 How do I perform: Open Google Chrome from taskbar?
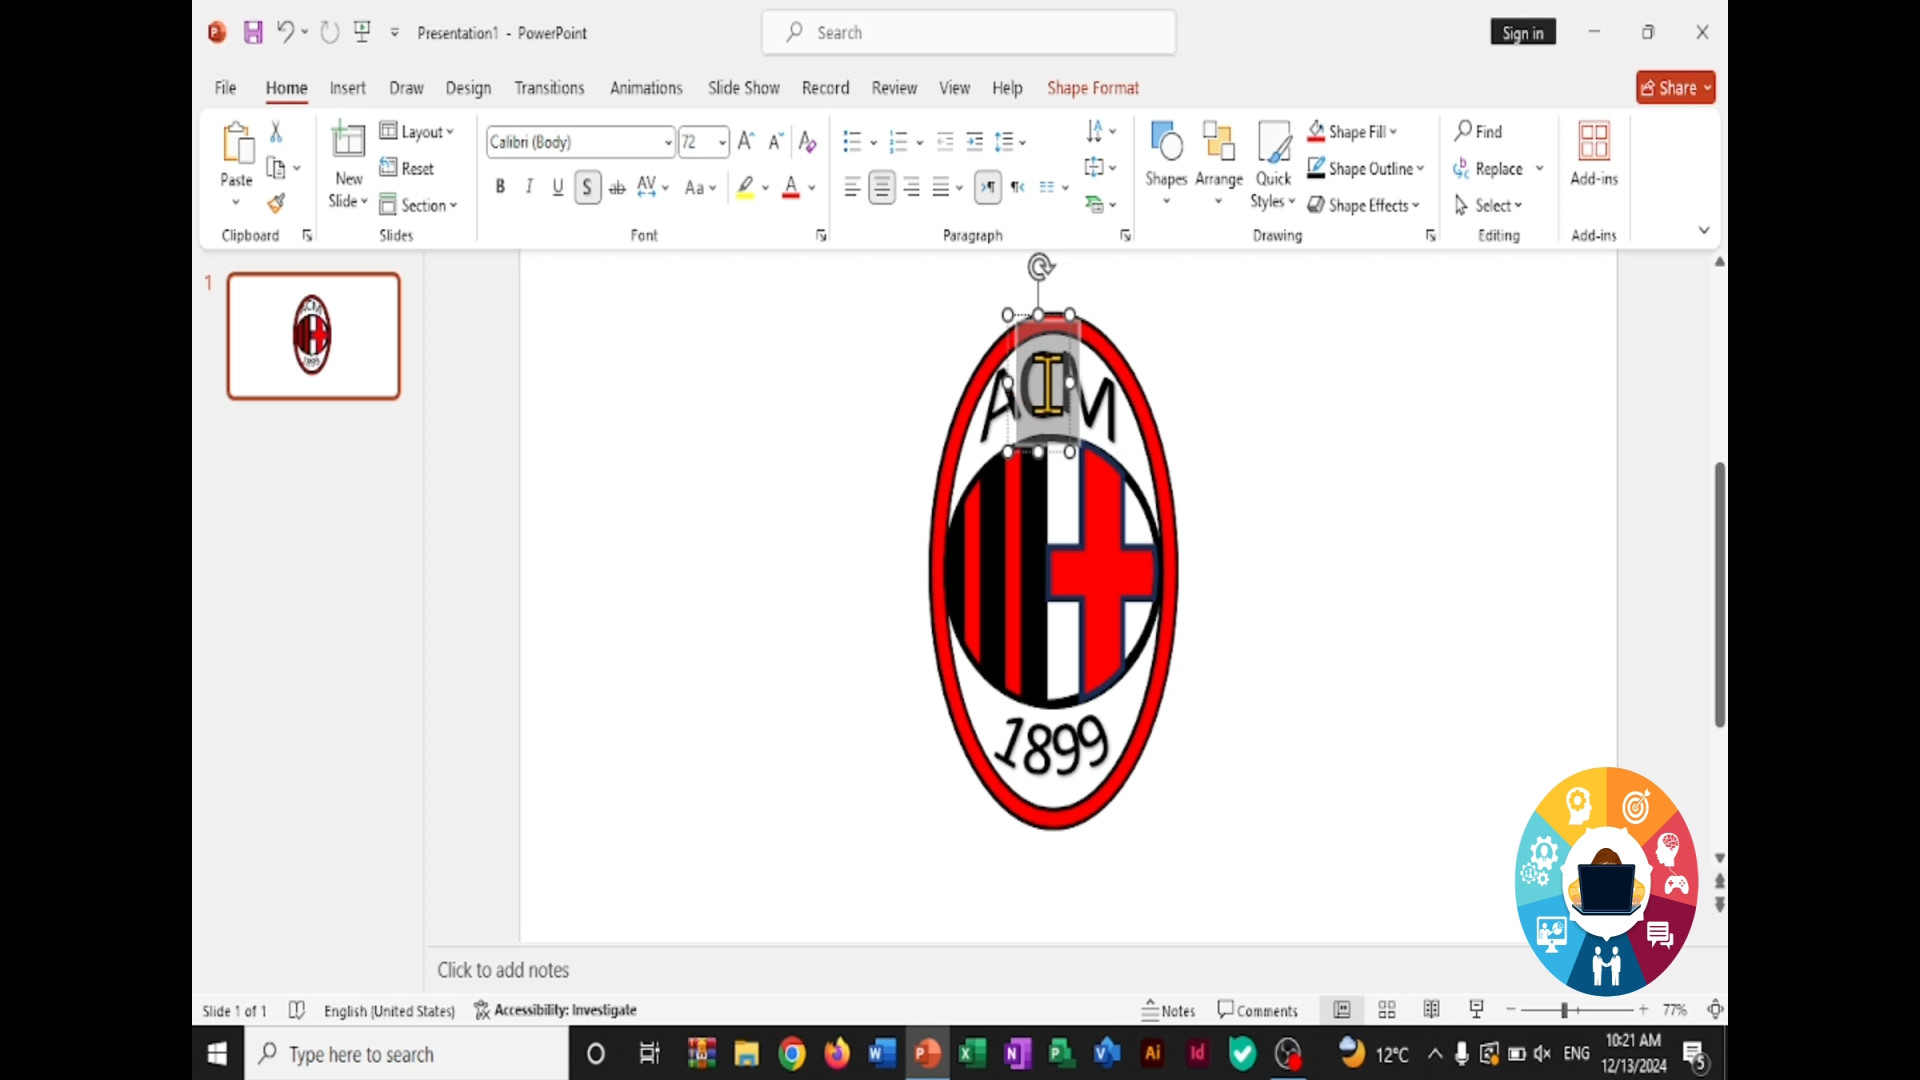tap(792, 1054)
